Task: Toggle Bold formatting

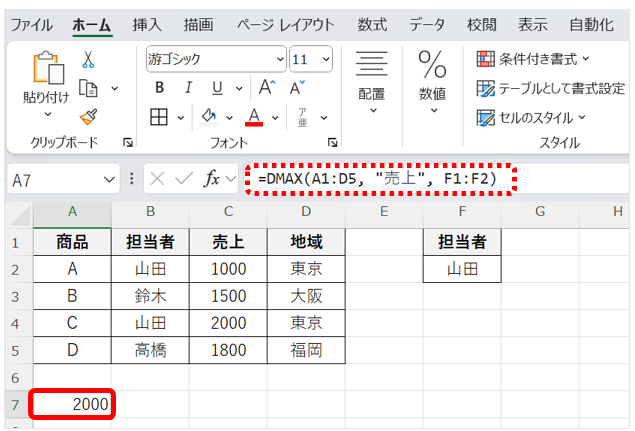Action: coord(159,88)
